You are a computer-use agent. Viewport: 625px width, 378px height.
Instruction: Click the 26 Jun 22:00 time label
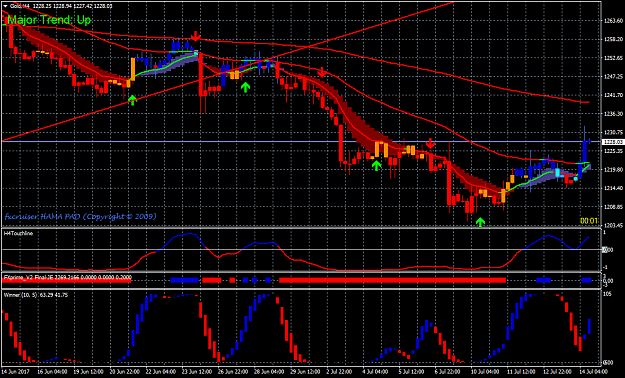[233, 372]
